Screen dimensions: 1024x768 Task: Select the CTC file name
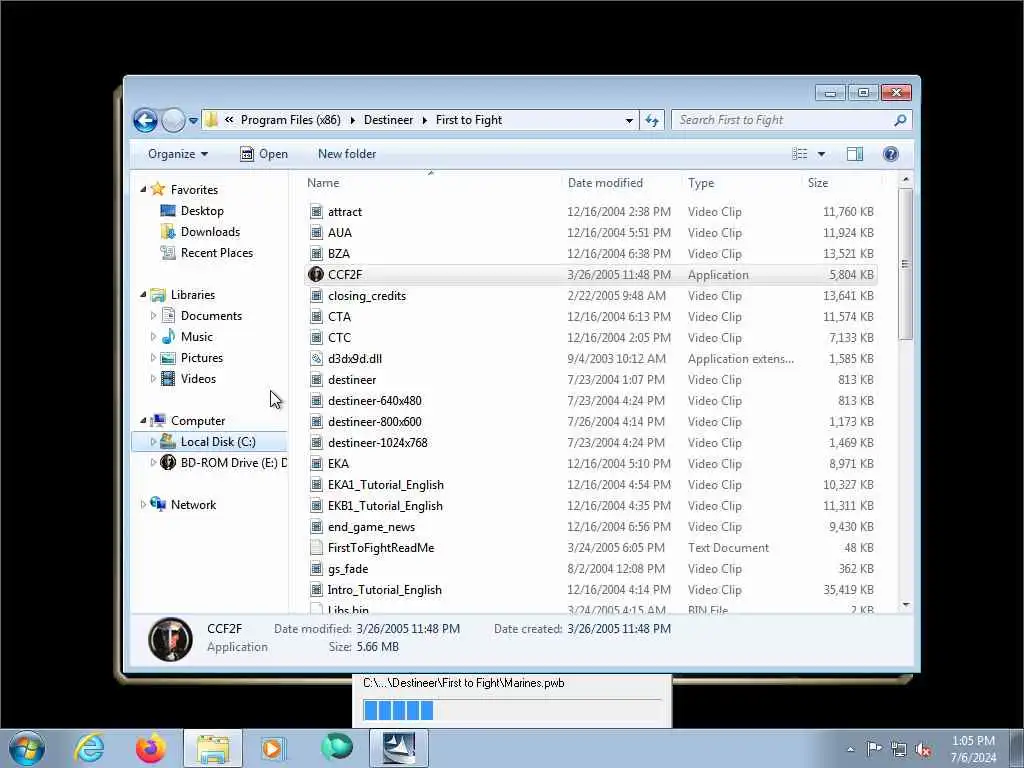(x=339, y=338)
